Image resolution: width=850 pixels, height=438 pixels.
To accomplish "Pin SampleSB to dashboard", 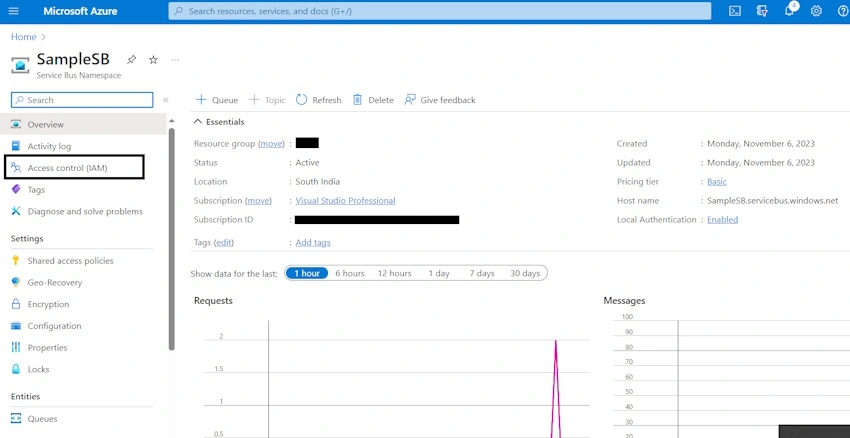I will pos(131,60).
